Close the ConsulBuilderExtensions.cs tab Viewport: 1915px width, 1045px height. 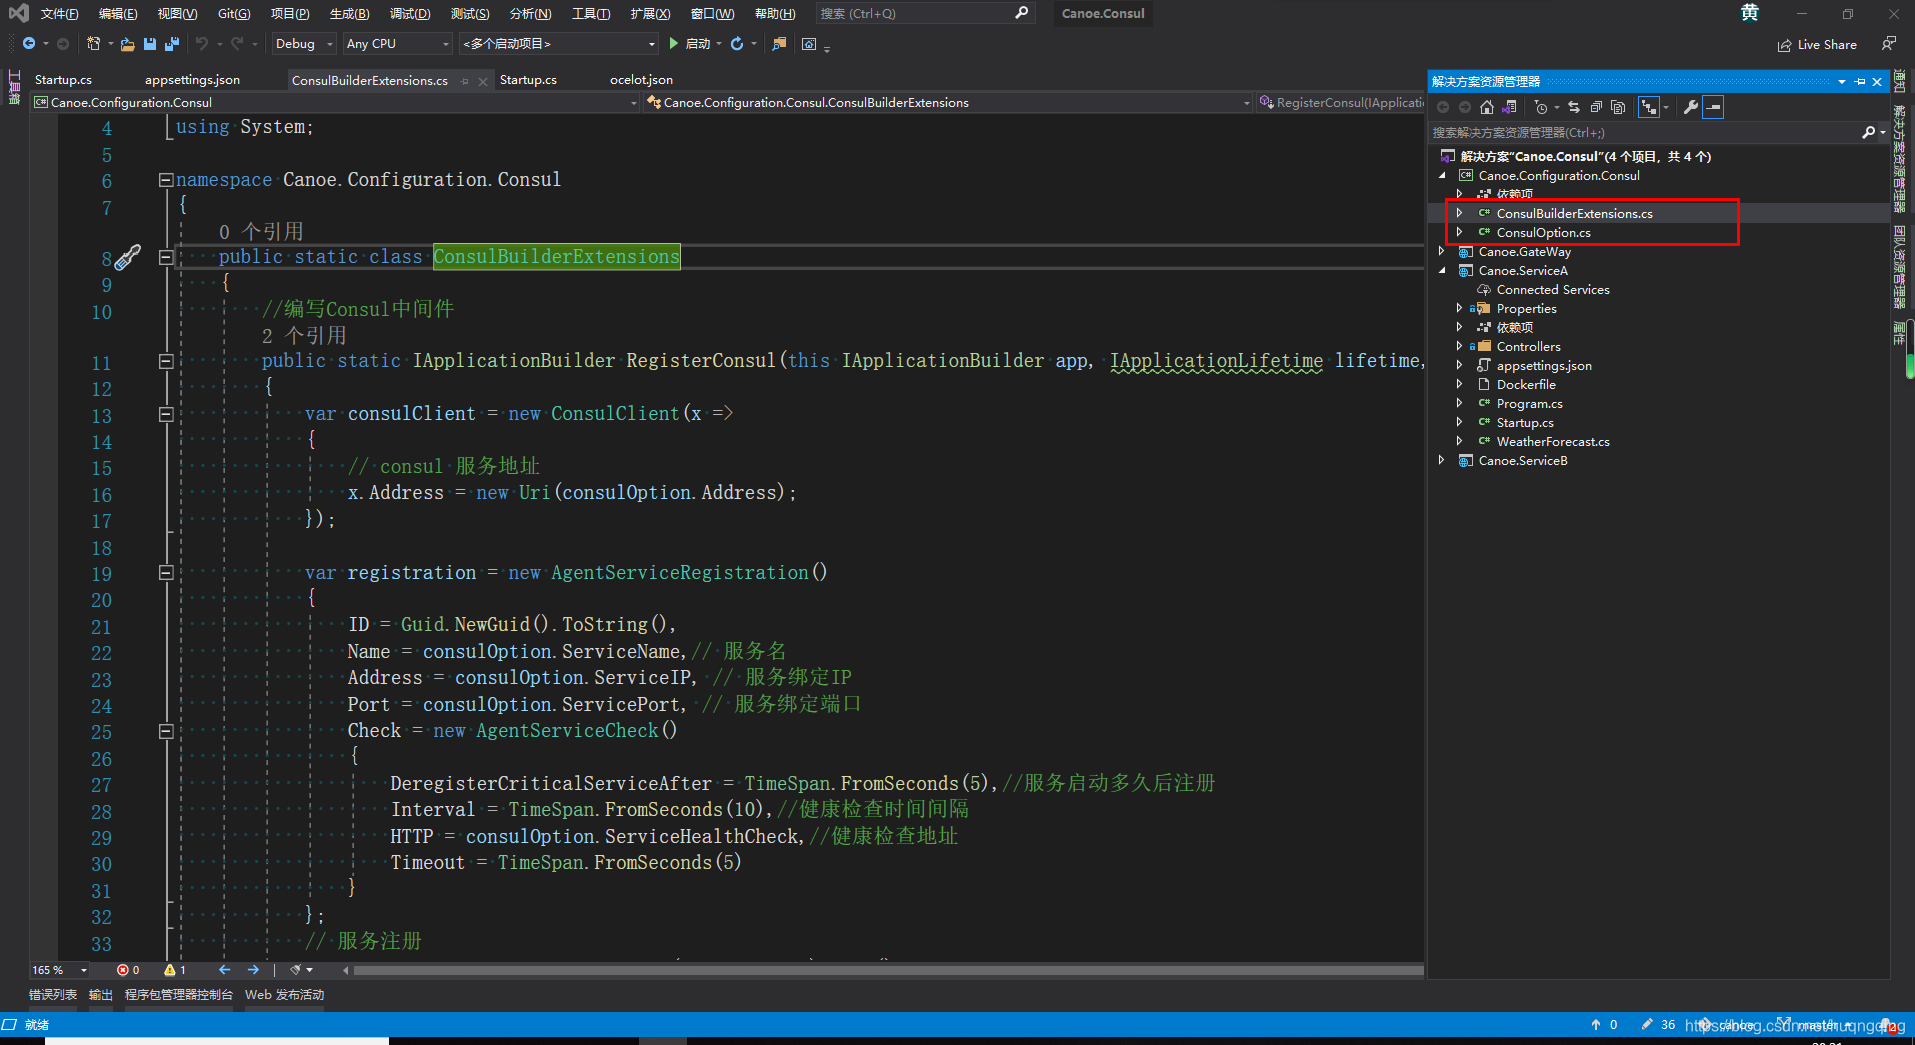pos(483,81)
